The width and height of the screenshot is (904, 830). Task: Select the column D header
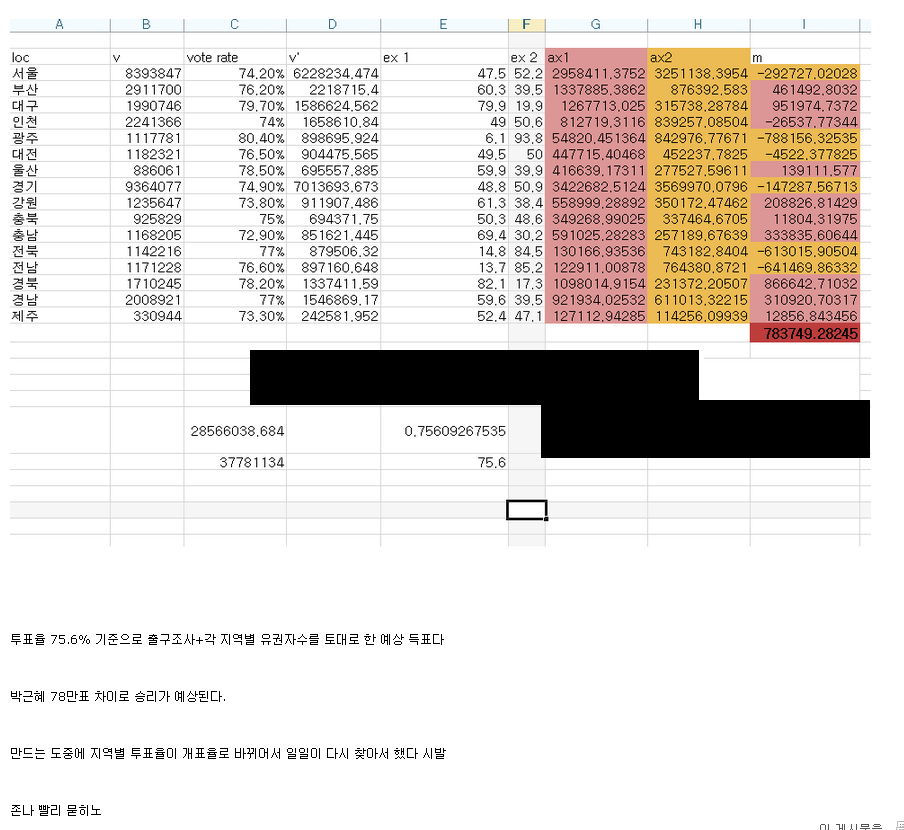333,24
